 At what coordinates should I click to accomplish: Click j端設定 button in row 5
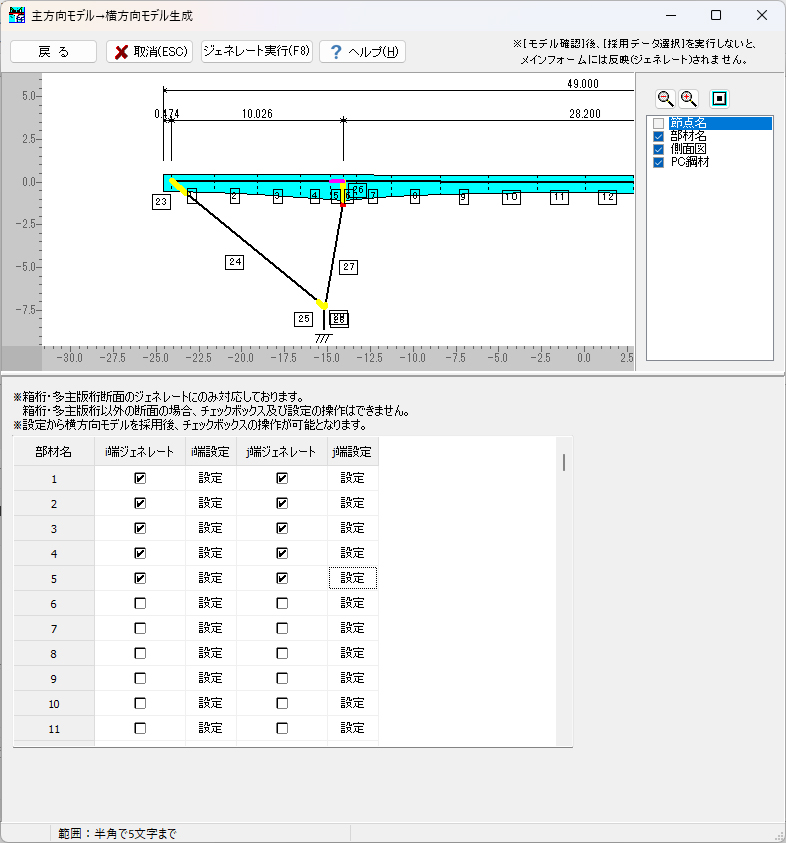coord(352,578)
